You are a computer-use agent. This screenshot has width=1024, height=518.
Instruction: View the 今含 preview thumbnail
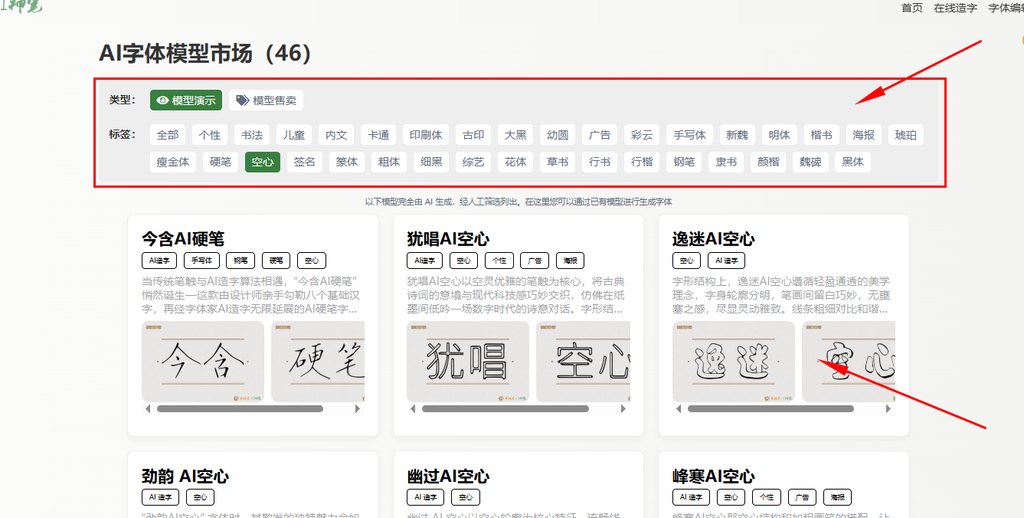click(x=203, y=361)
